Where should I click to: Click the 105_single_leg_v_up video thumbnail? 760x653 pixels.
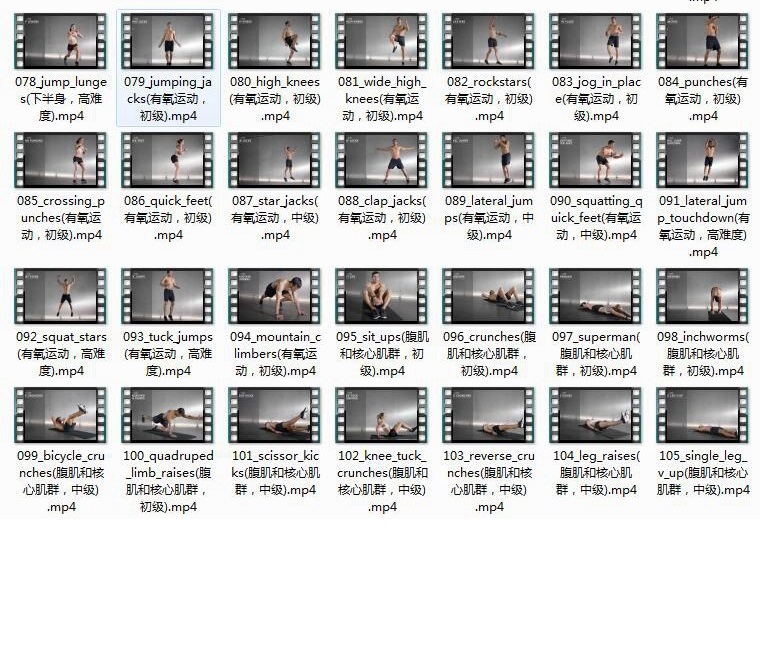pos(703,416)
